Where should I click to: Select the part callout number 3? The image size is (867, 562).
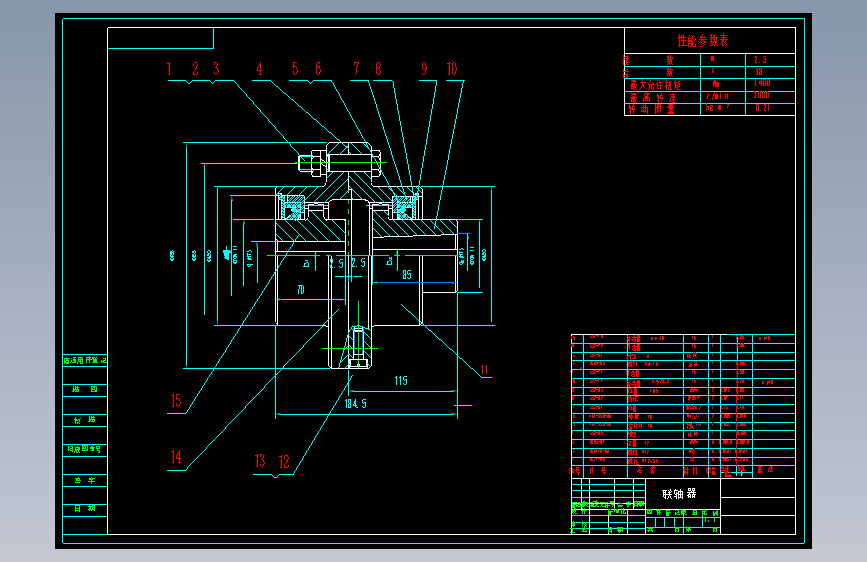(216, 69)
